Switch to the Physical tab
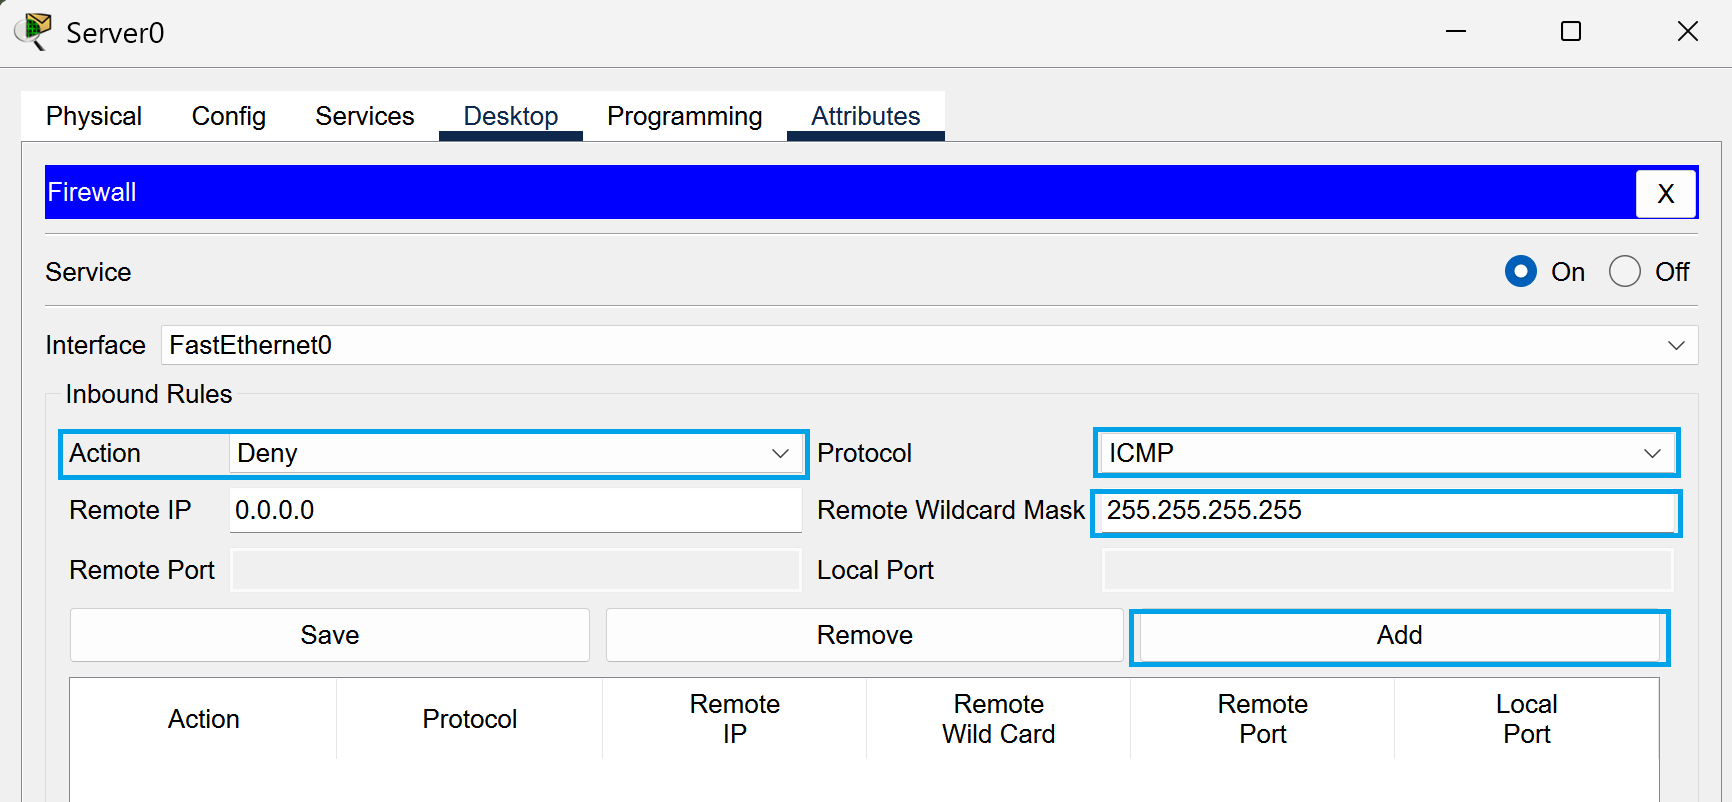 click(94, 116)
